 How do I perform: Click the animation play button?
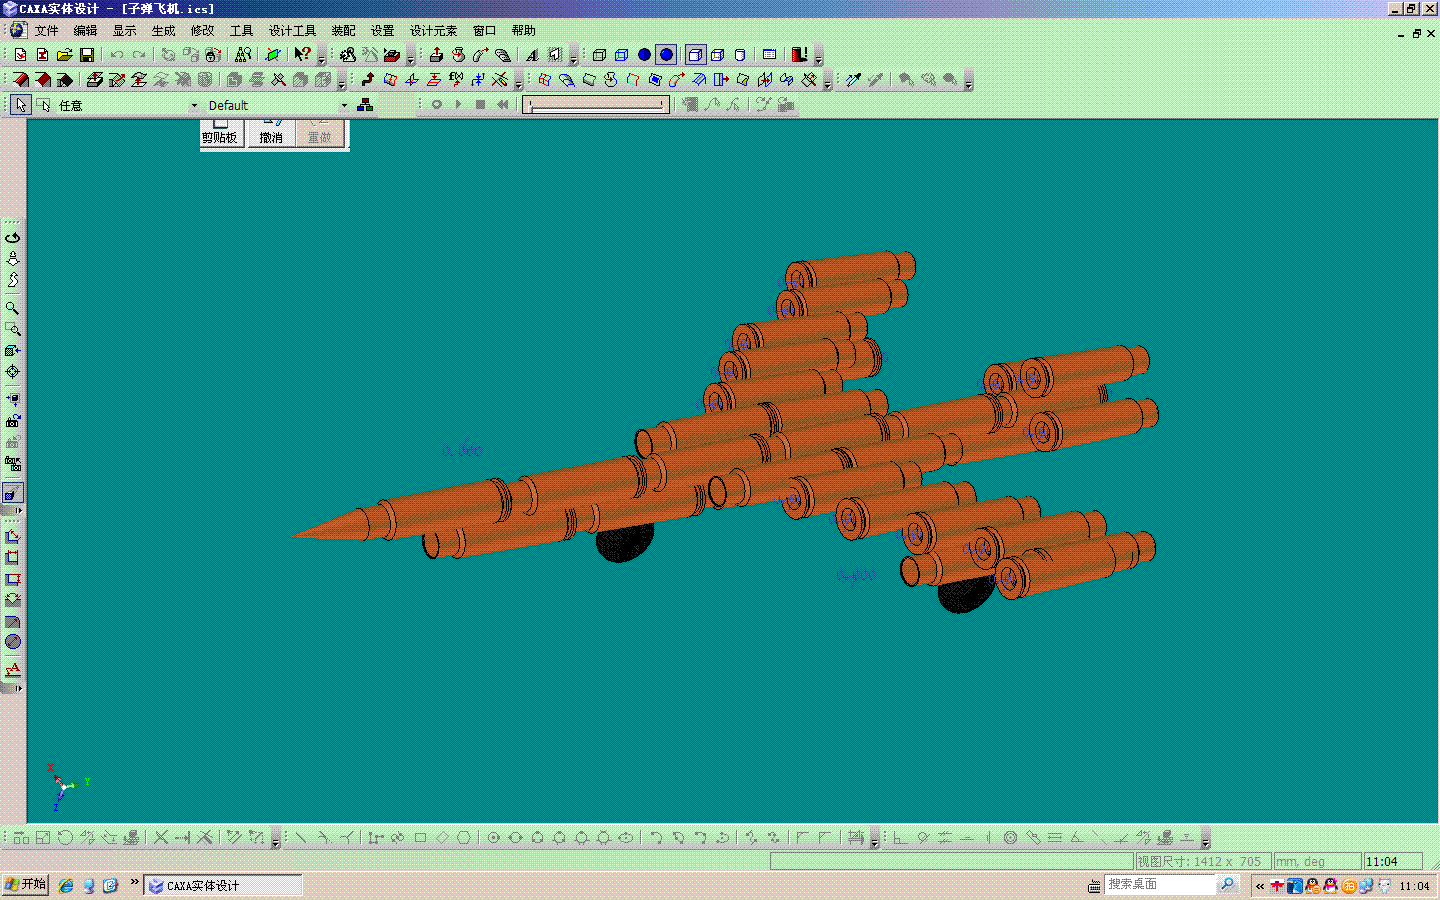(458, 104)
